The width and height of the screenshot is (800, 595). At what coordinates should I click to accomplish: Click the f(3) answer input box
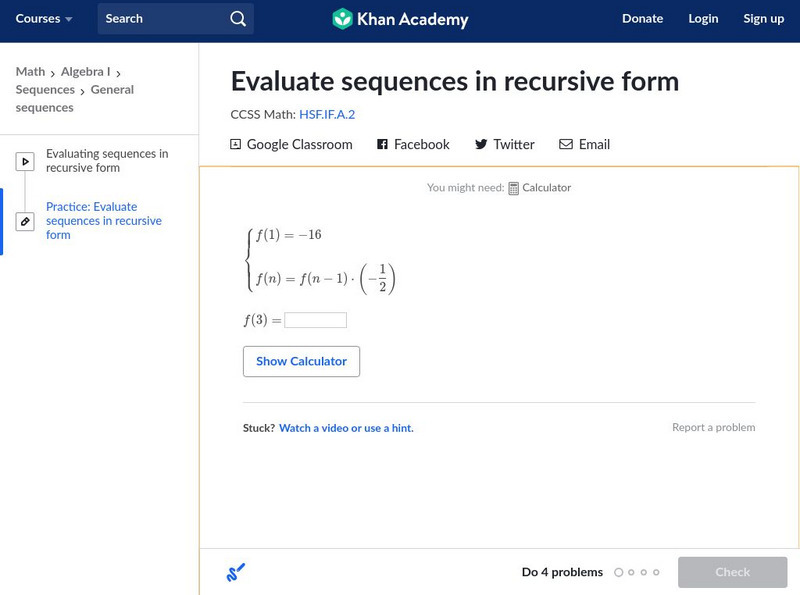point(315,320)
